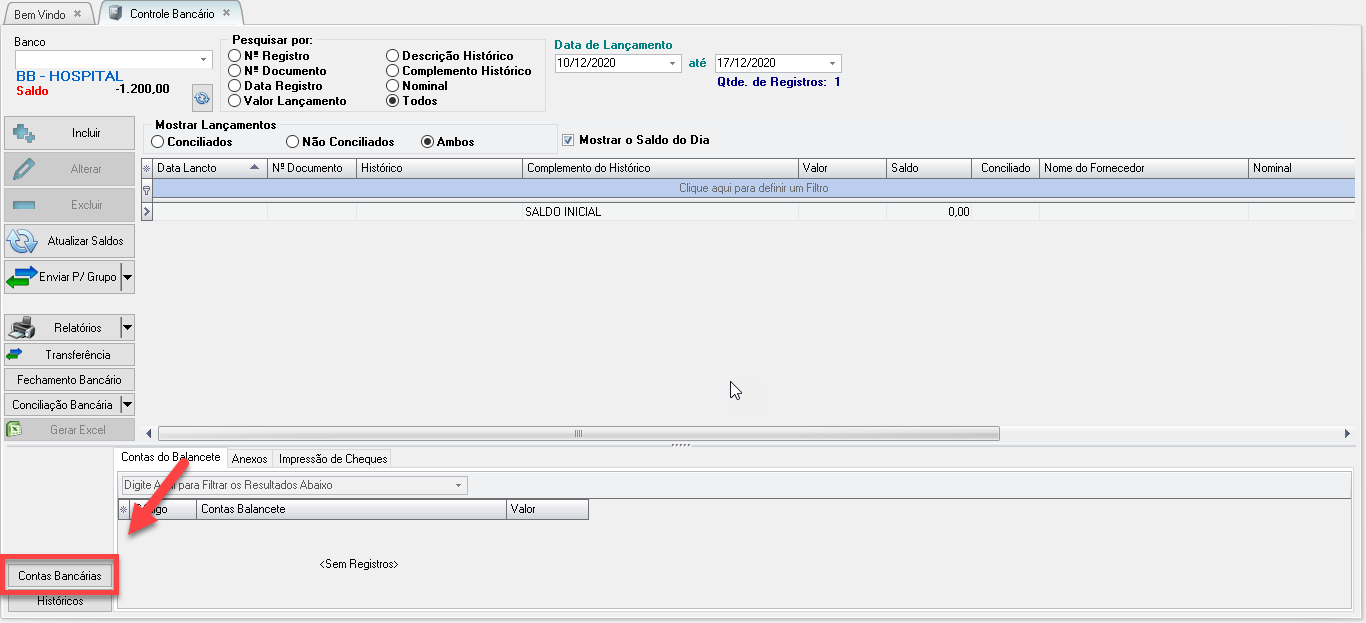Click the Contas Bancárias button

[60, 576]
